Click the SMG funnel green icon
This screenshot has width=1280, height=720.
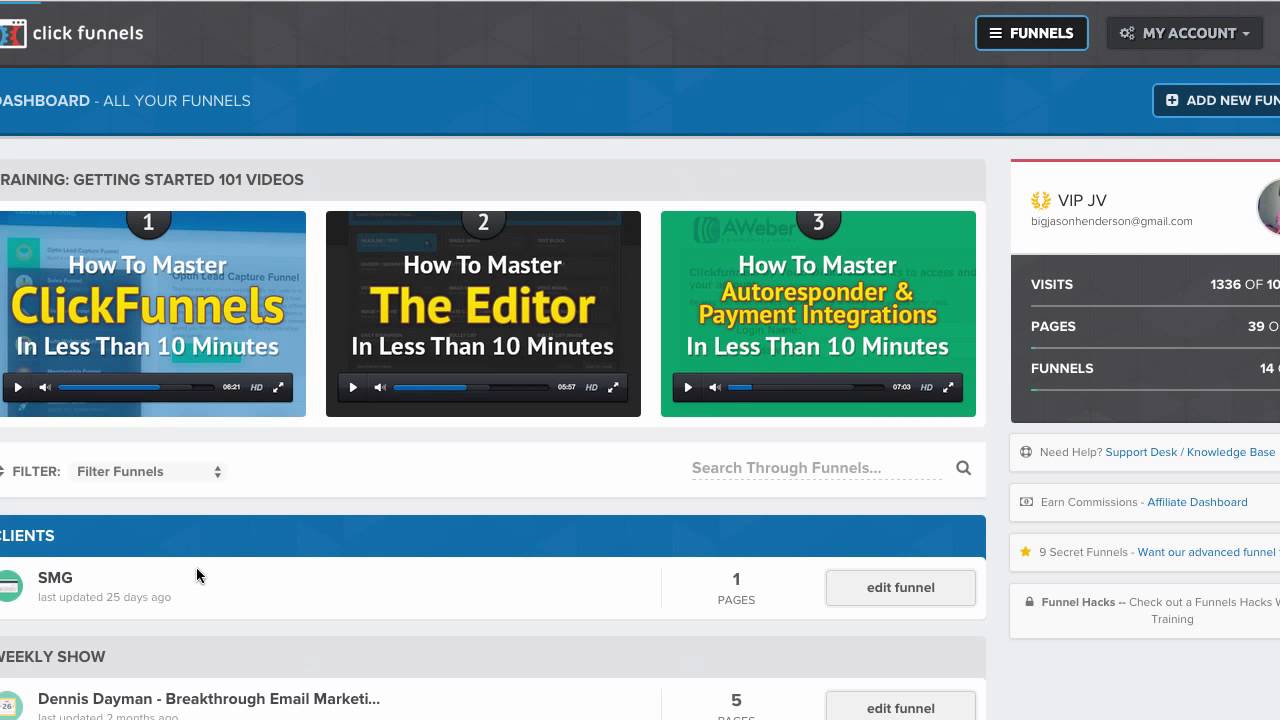point(10,586)
